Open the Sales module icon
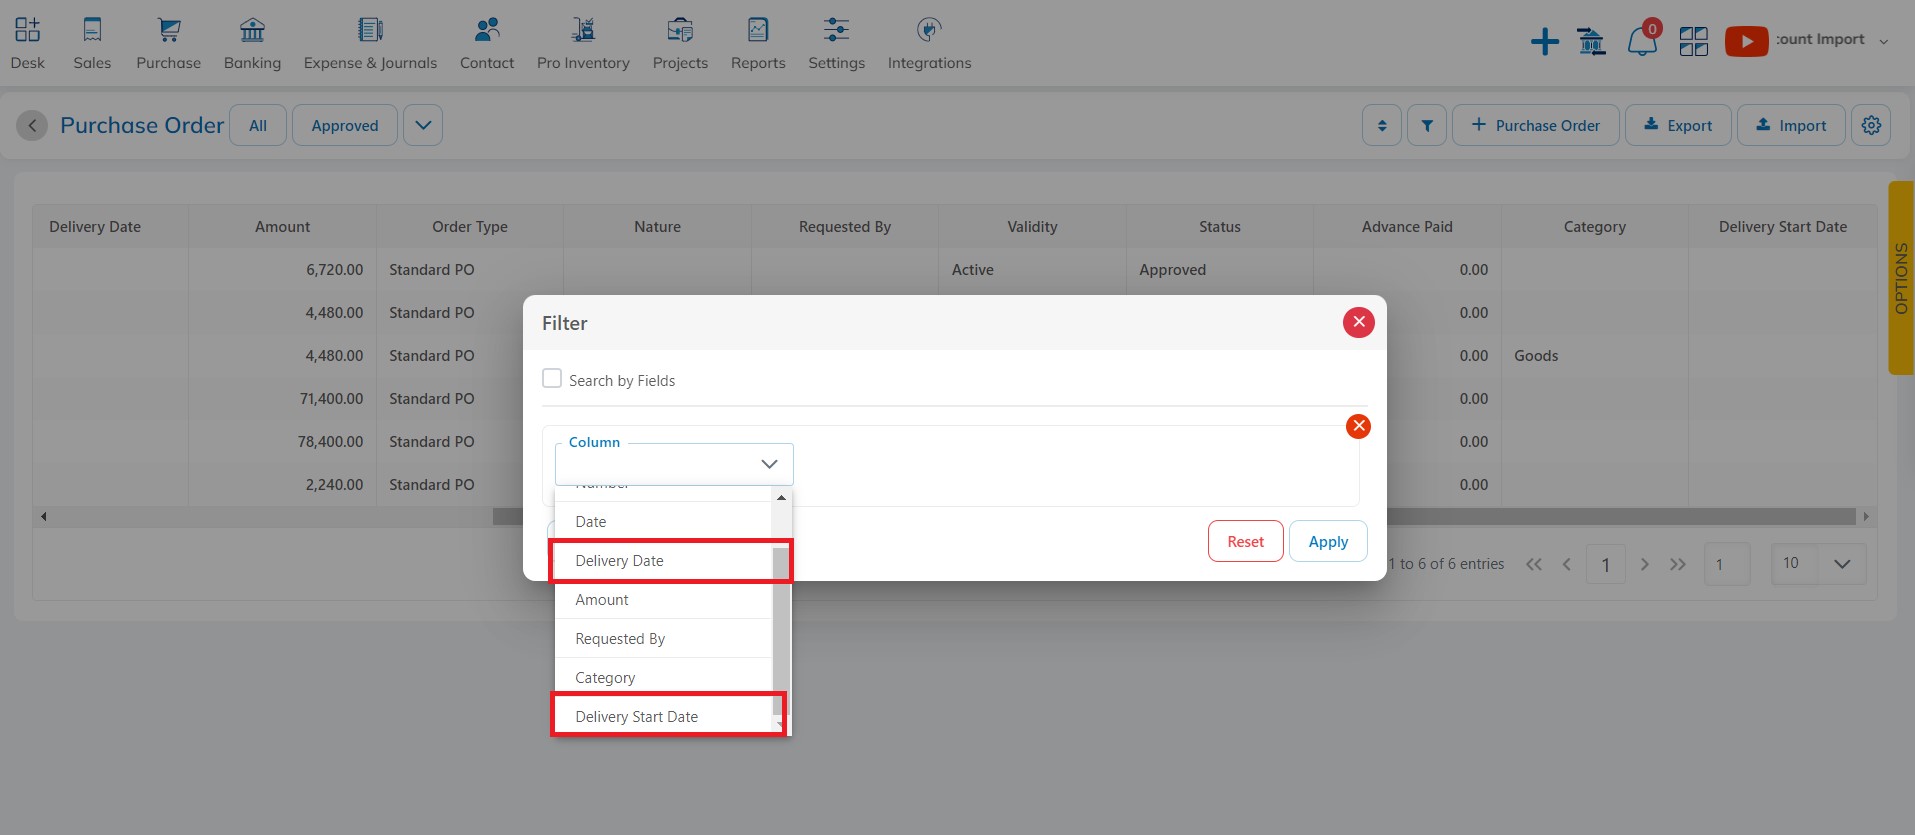 92,30
